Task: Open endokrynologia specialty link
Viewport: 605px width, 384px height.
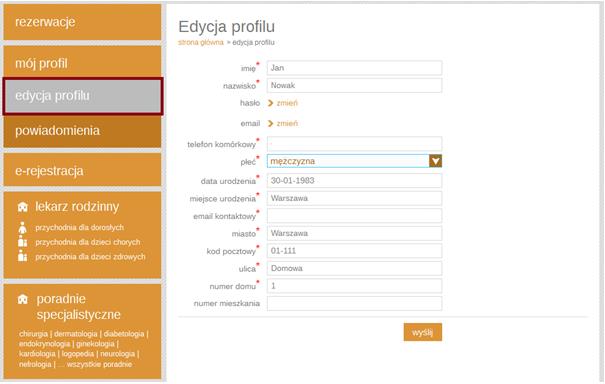Action: 45,344
